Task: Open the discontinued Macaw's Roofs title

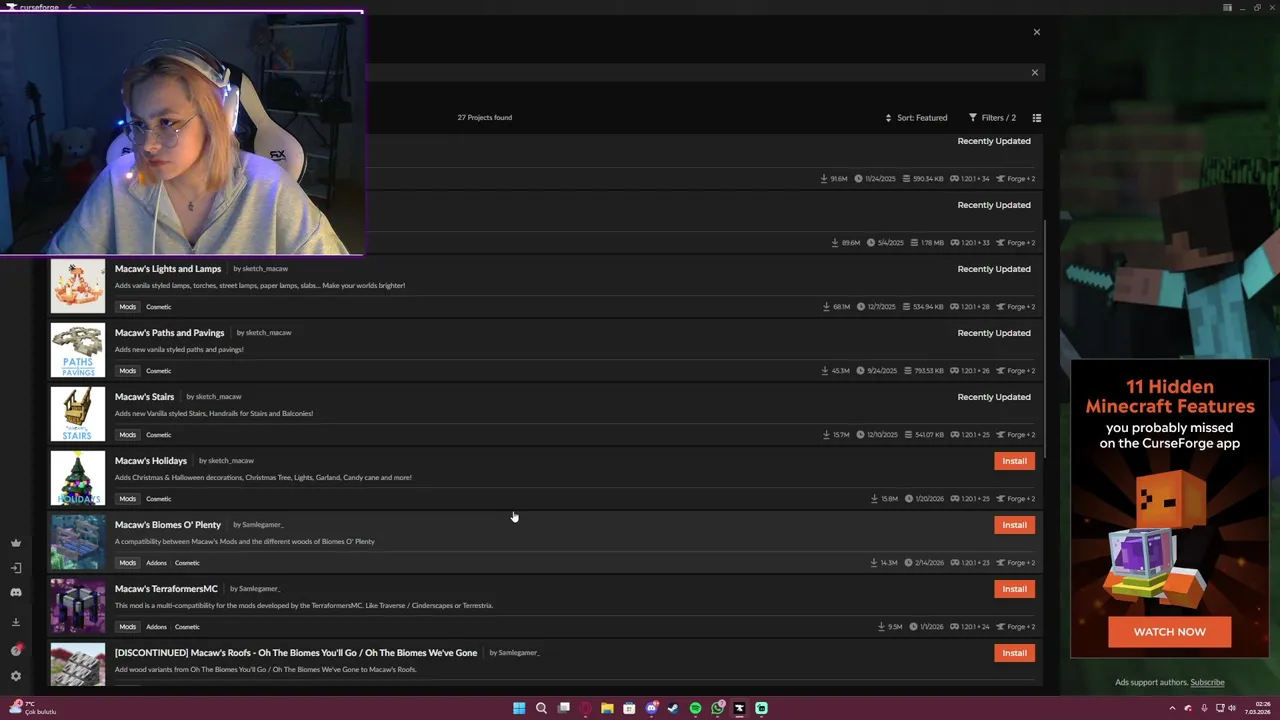Action: point(296,653)
